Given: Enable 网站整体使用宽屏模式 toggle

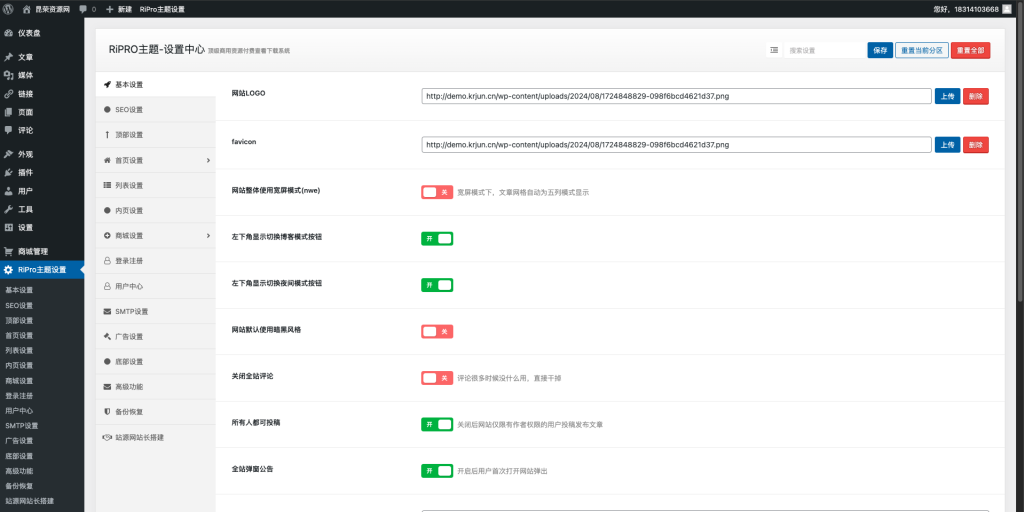Looking at the screenshot, I should click(437, 192).
